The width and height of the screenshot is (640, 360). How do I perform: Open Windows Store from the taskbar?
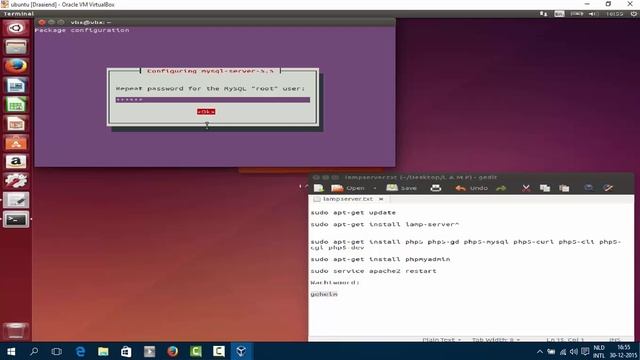(x=126, y=351)
